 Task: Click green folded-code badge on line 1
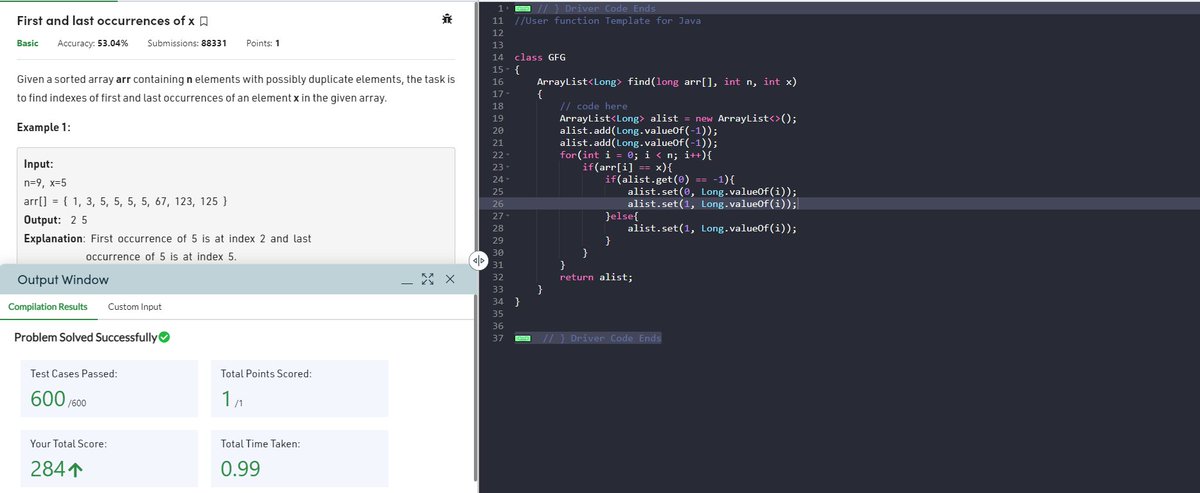click(521, 9)
